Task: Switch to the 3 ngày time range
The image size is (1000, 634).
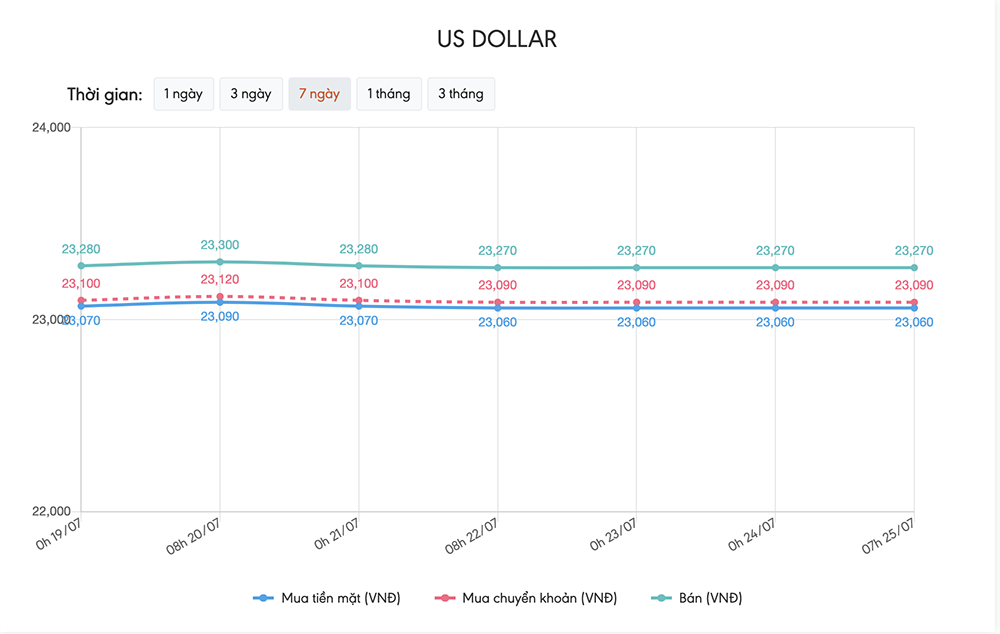Action: (251, 94)
